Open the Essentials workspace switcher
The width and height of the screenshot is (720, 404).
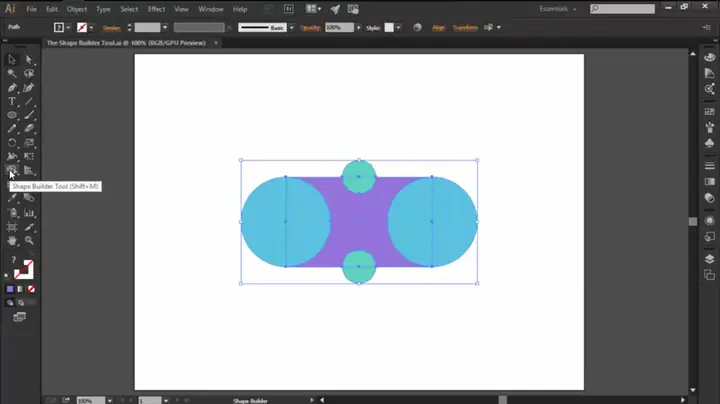pyautogui.click(x=557, y=9)
